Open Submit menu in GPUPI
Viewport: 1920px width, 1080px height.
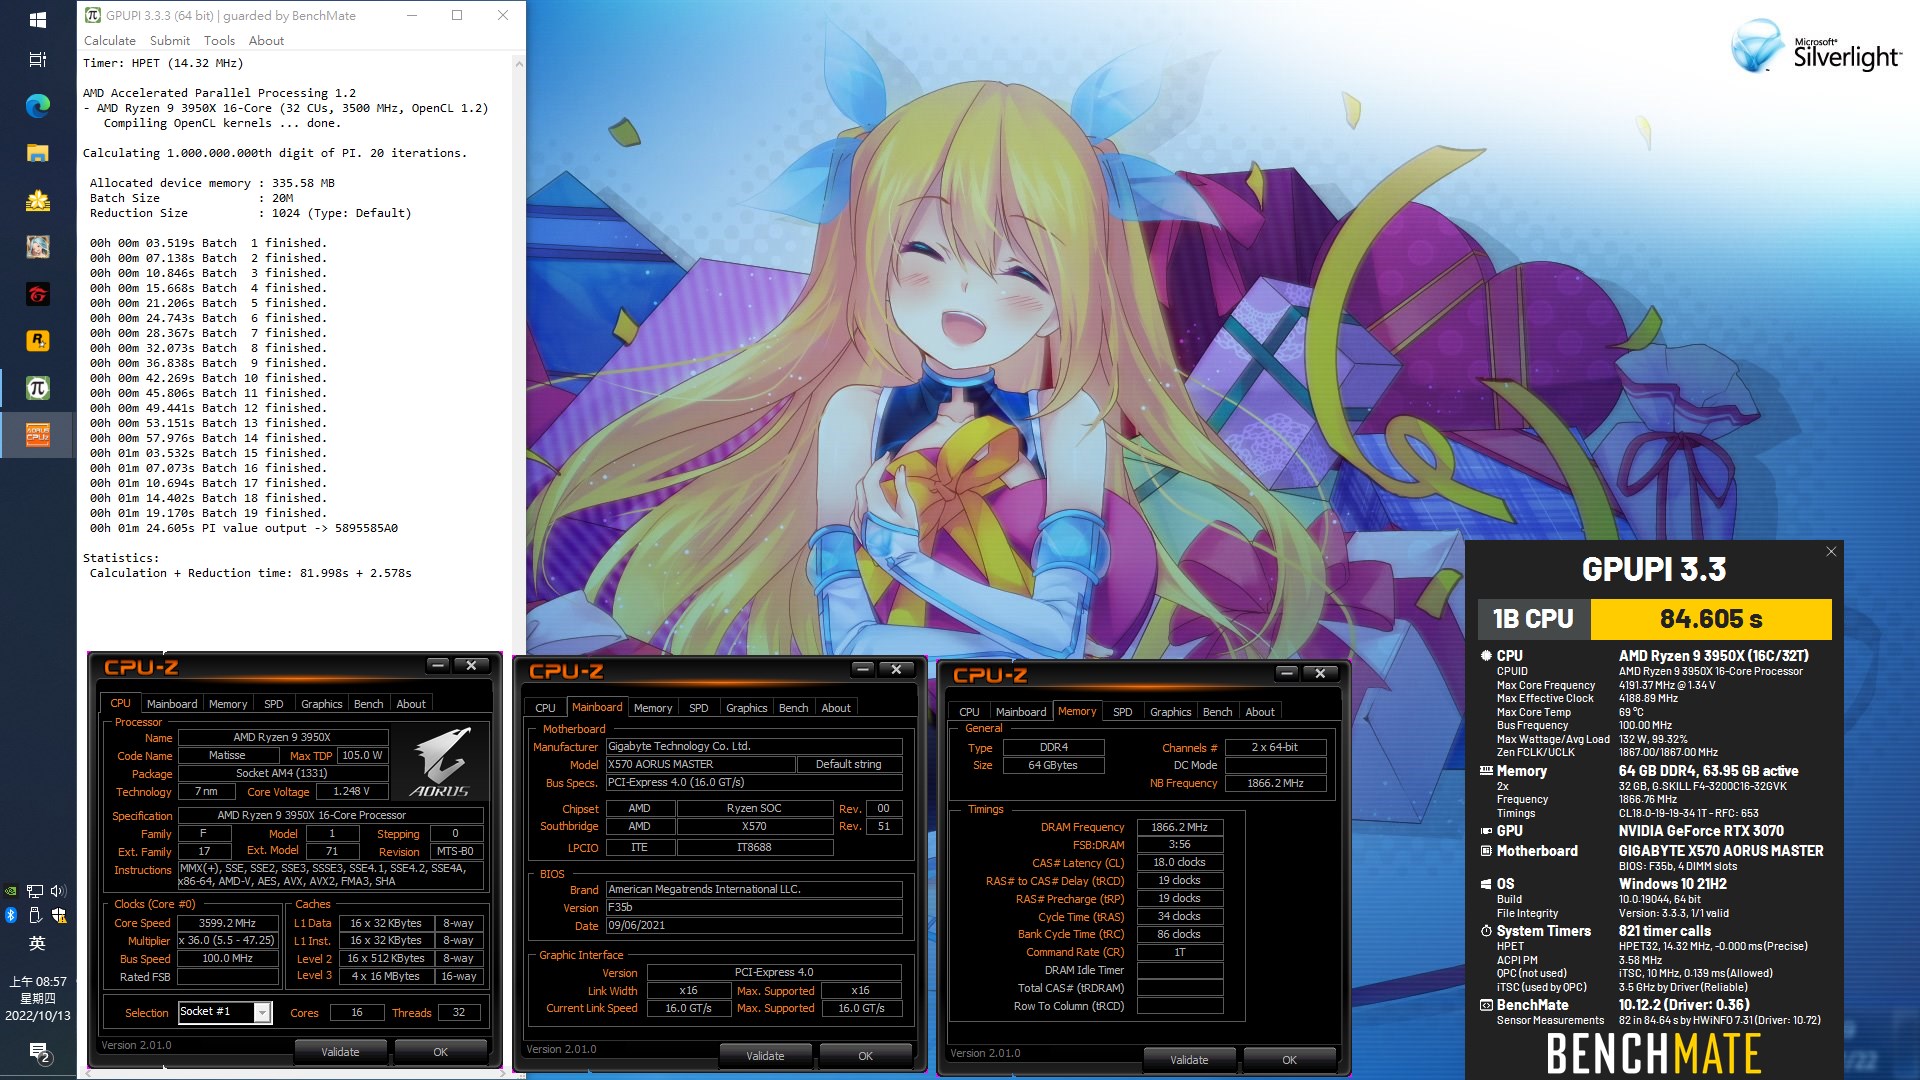tap(170, 41)
